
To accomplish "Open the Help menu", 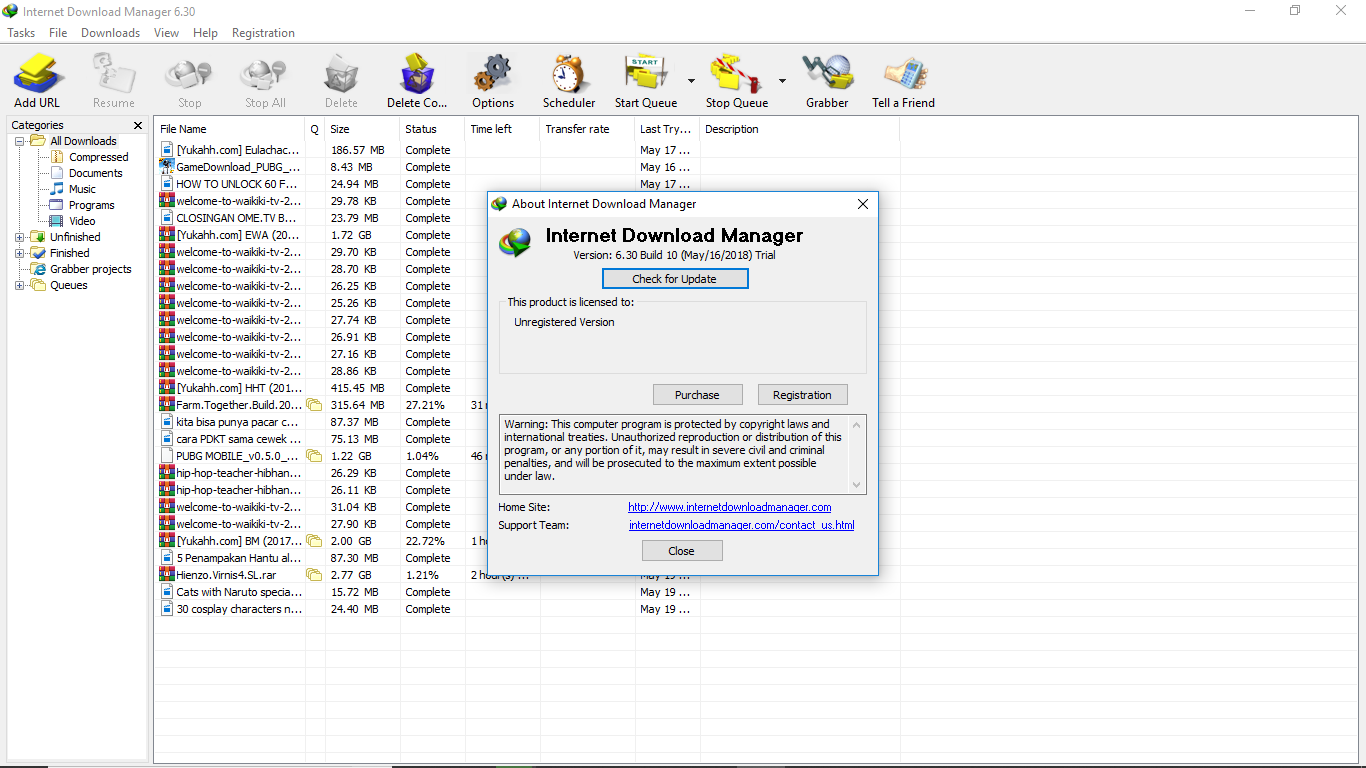I will point(205,33).
